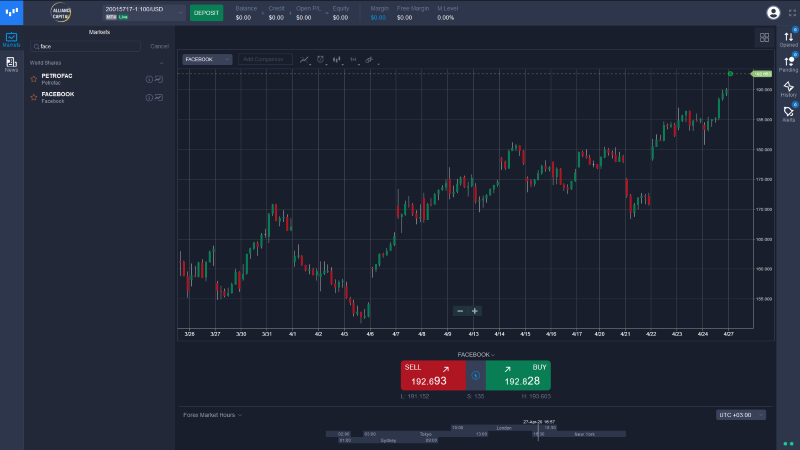
Task: Change the 1H timeframe setting
Action: 354,60
